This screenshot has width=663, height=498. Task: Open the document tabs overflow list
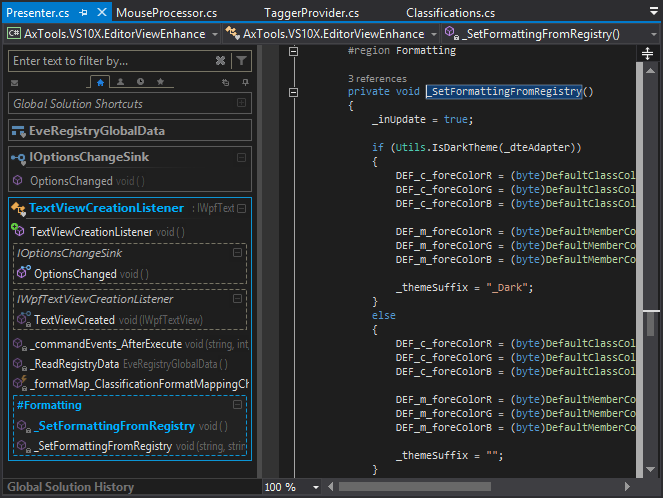pos(654,11)
